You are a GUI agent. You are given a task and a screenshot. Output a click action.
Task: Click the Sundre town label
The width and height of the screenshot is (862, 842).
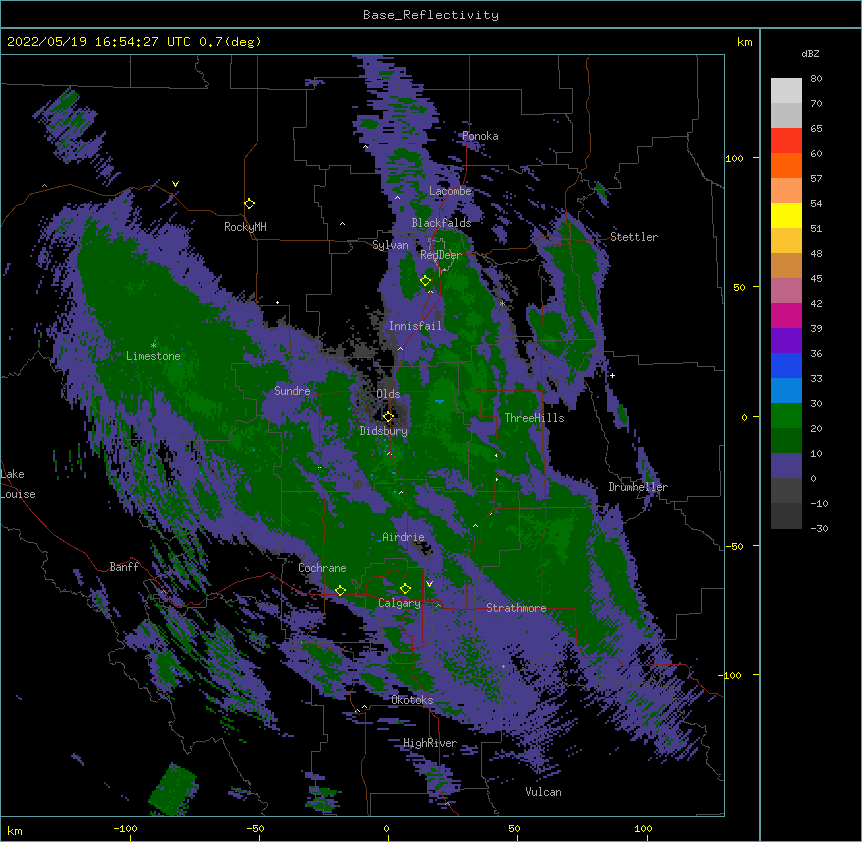coord(292,391)
